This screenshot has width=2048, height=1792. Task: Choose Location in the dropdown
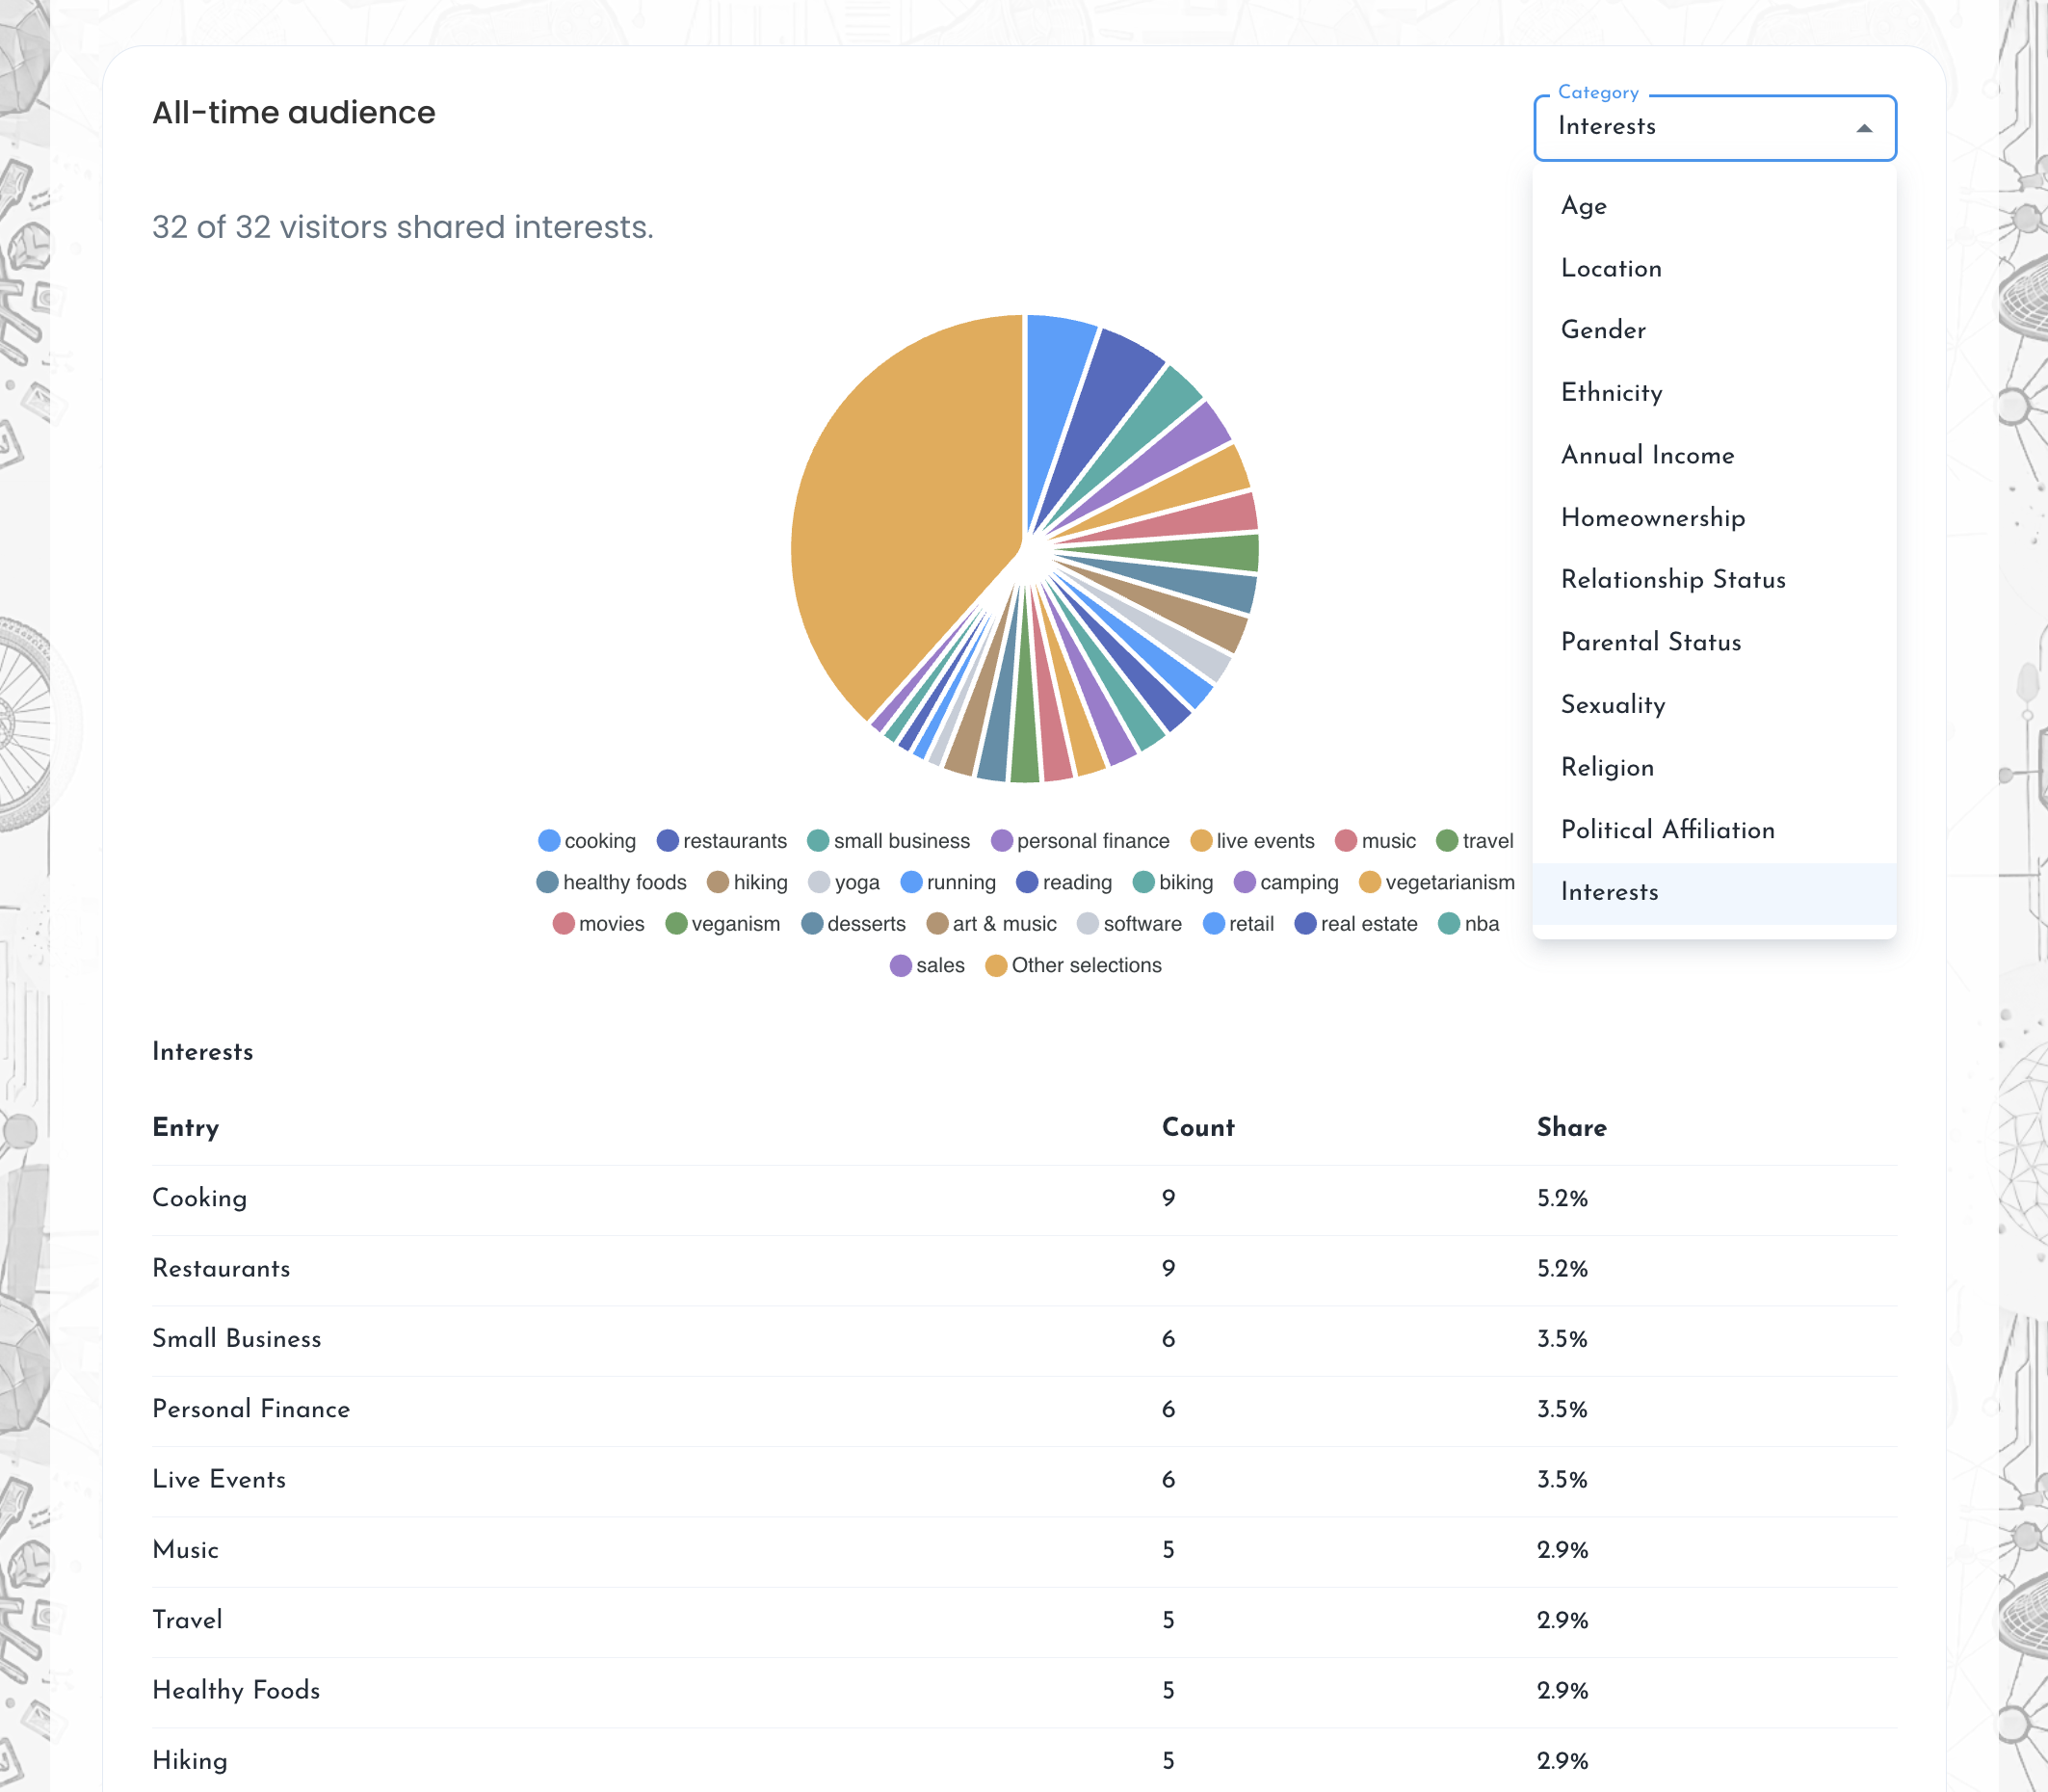[1714, 268]
